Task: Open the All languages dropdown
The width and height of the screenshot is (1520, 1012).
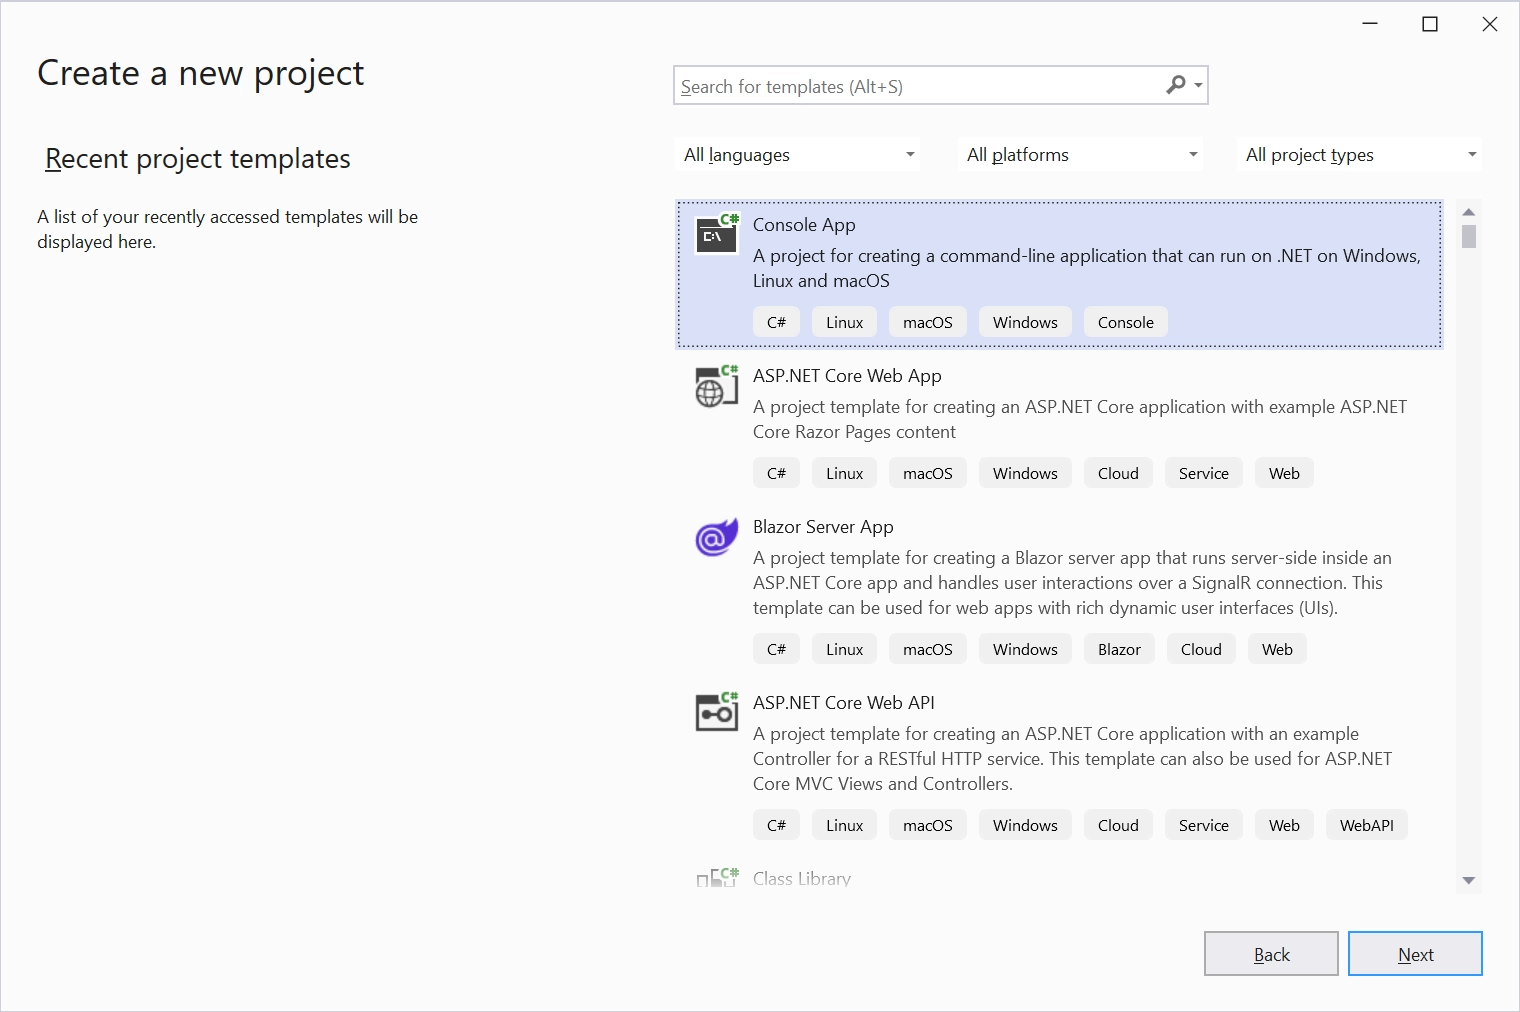Action: click(x=798, y=155)
